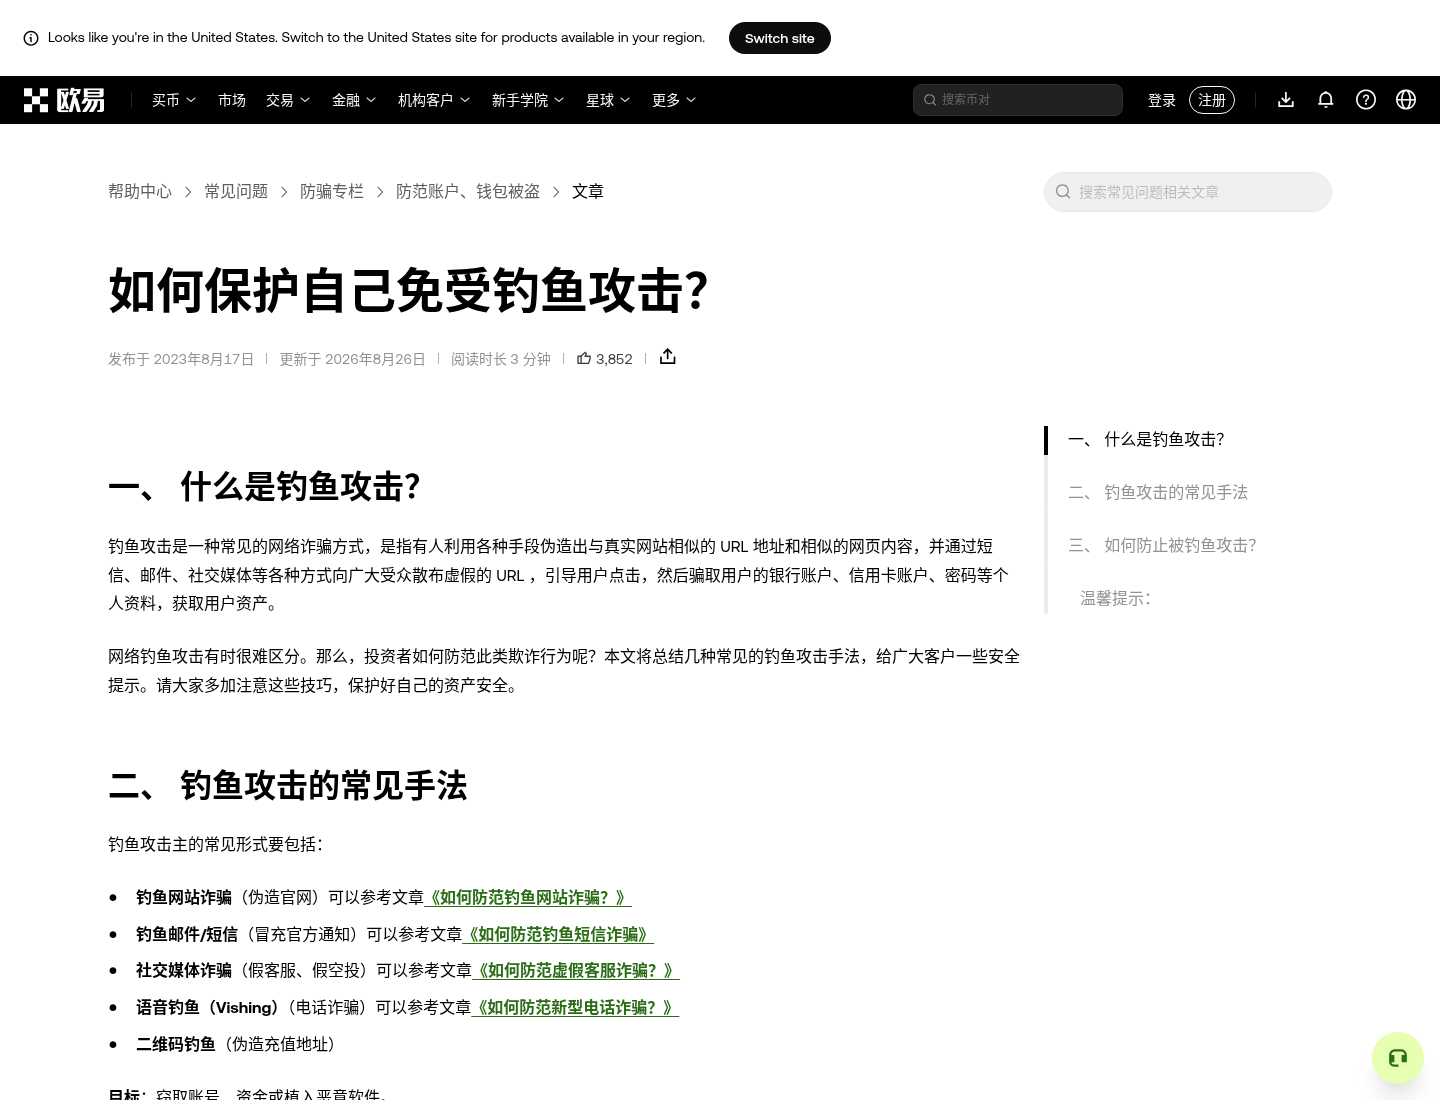The image size is (1440, 1100).
Task: Expand the 星球 dropdown menu
Action: [608, 100]
